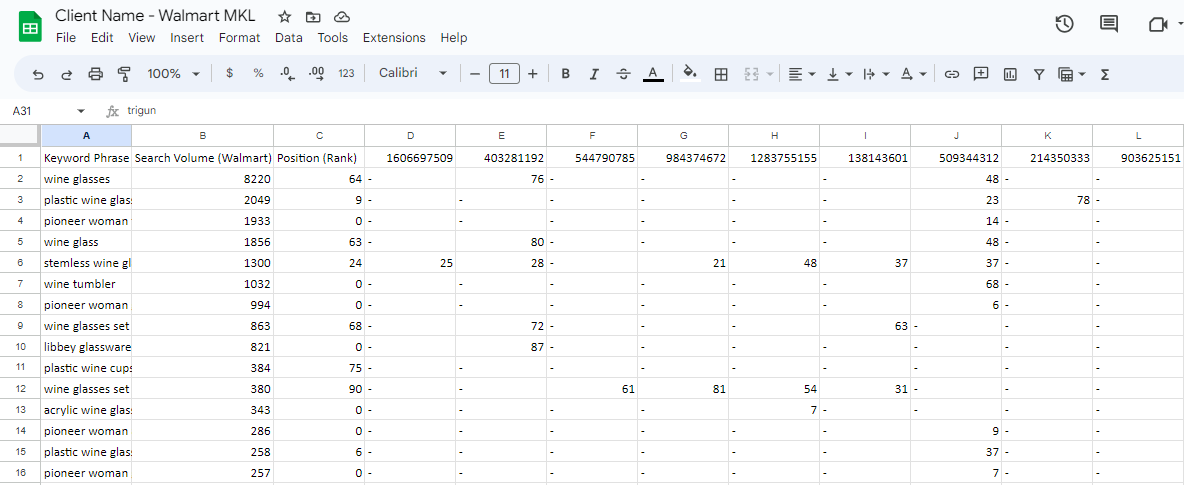
Task: Open the name box dropdown arrow
Action: (81, 111)
